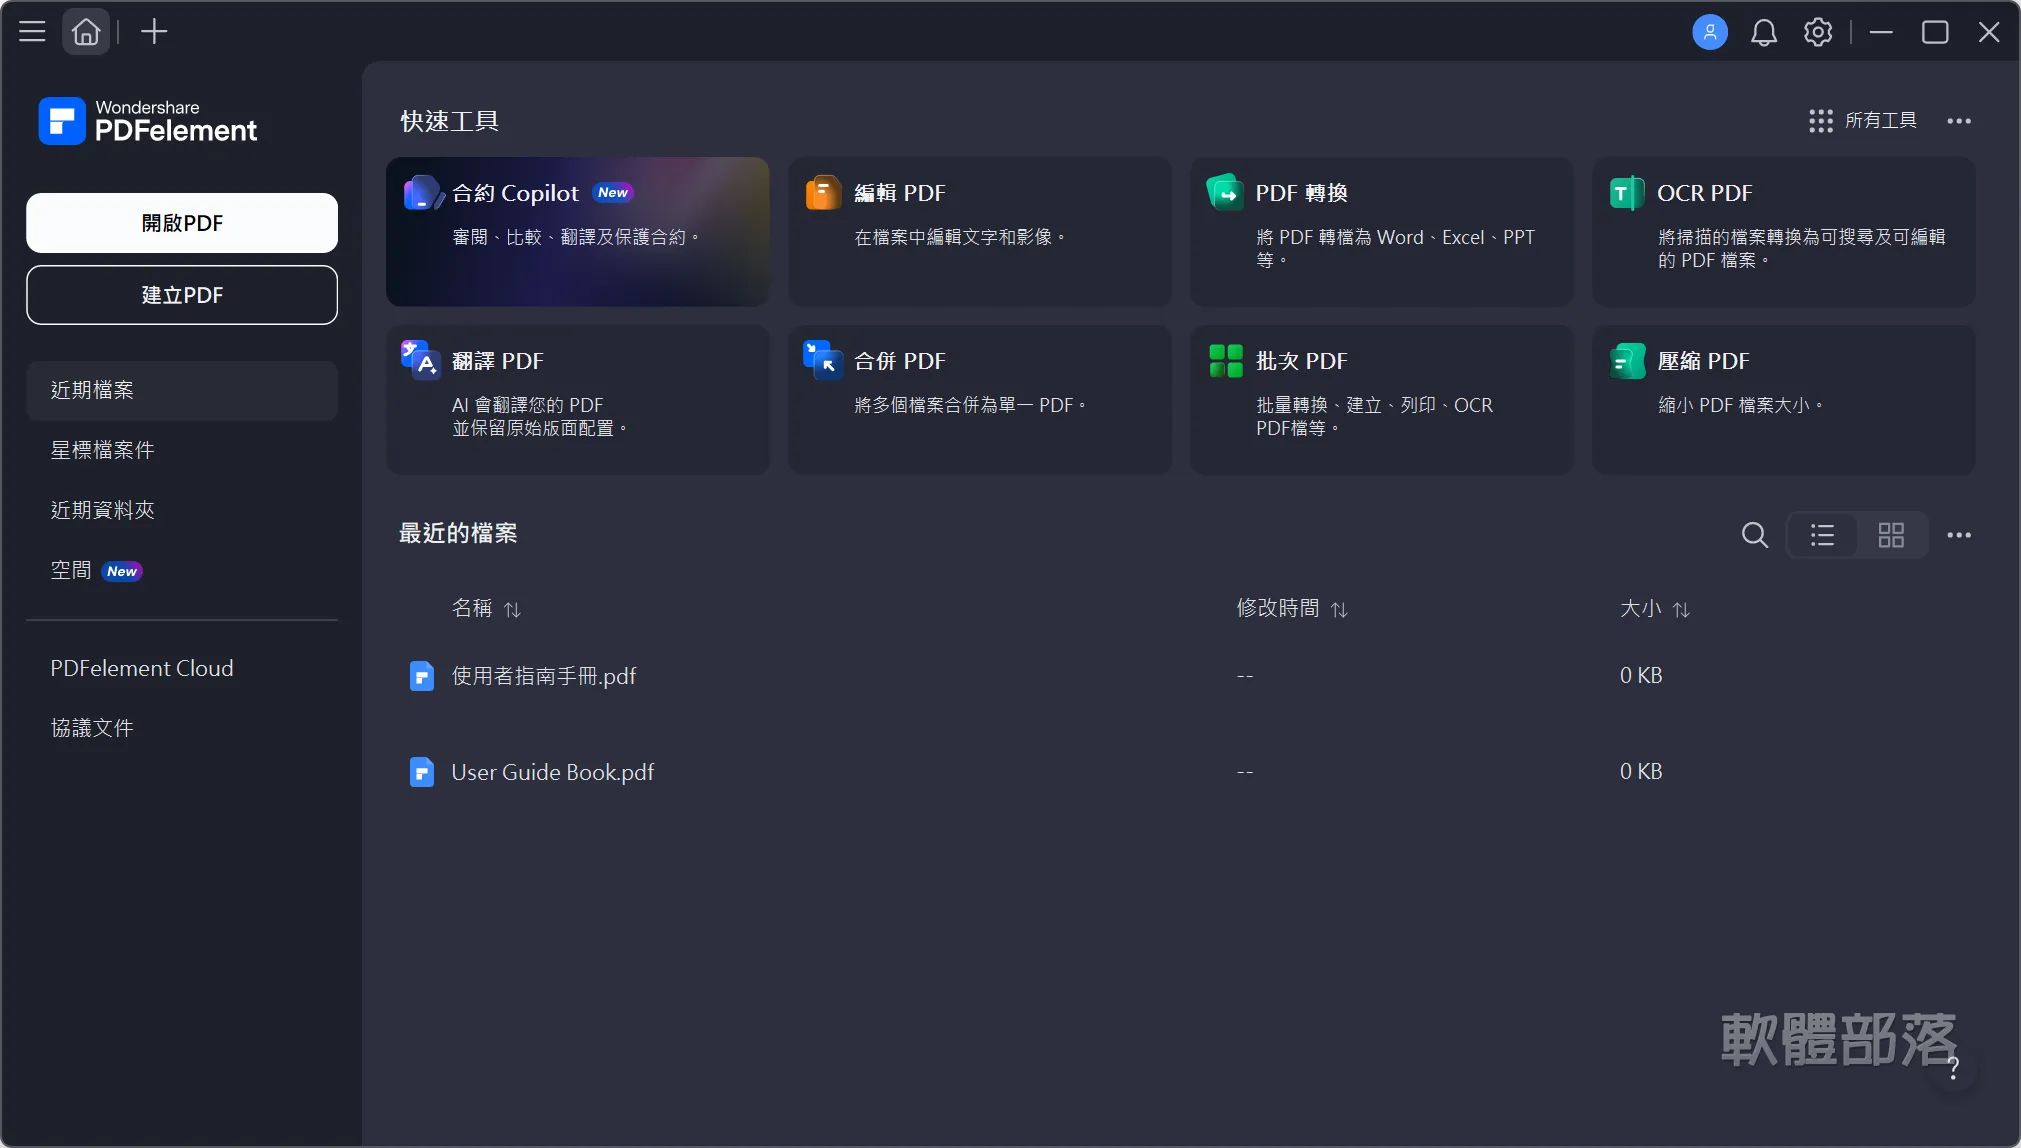Open the help question mark button

click(1953, 1069)
